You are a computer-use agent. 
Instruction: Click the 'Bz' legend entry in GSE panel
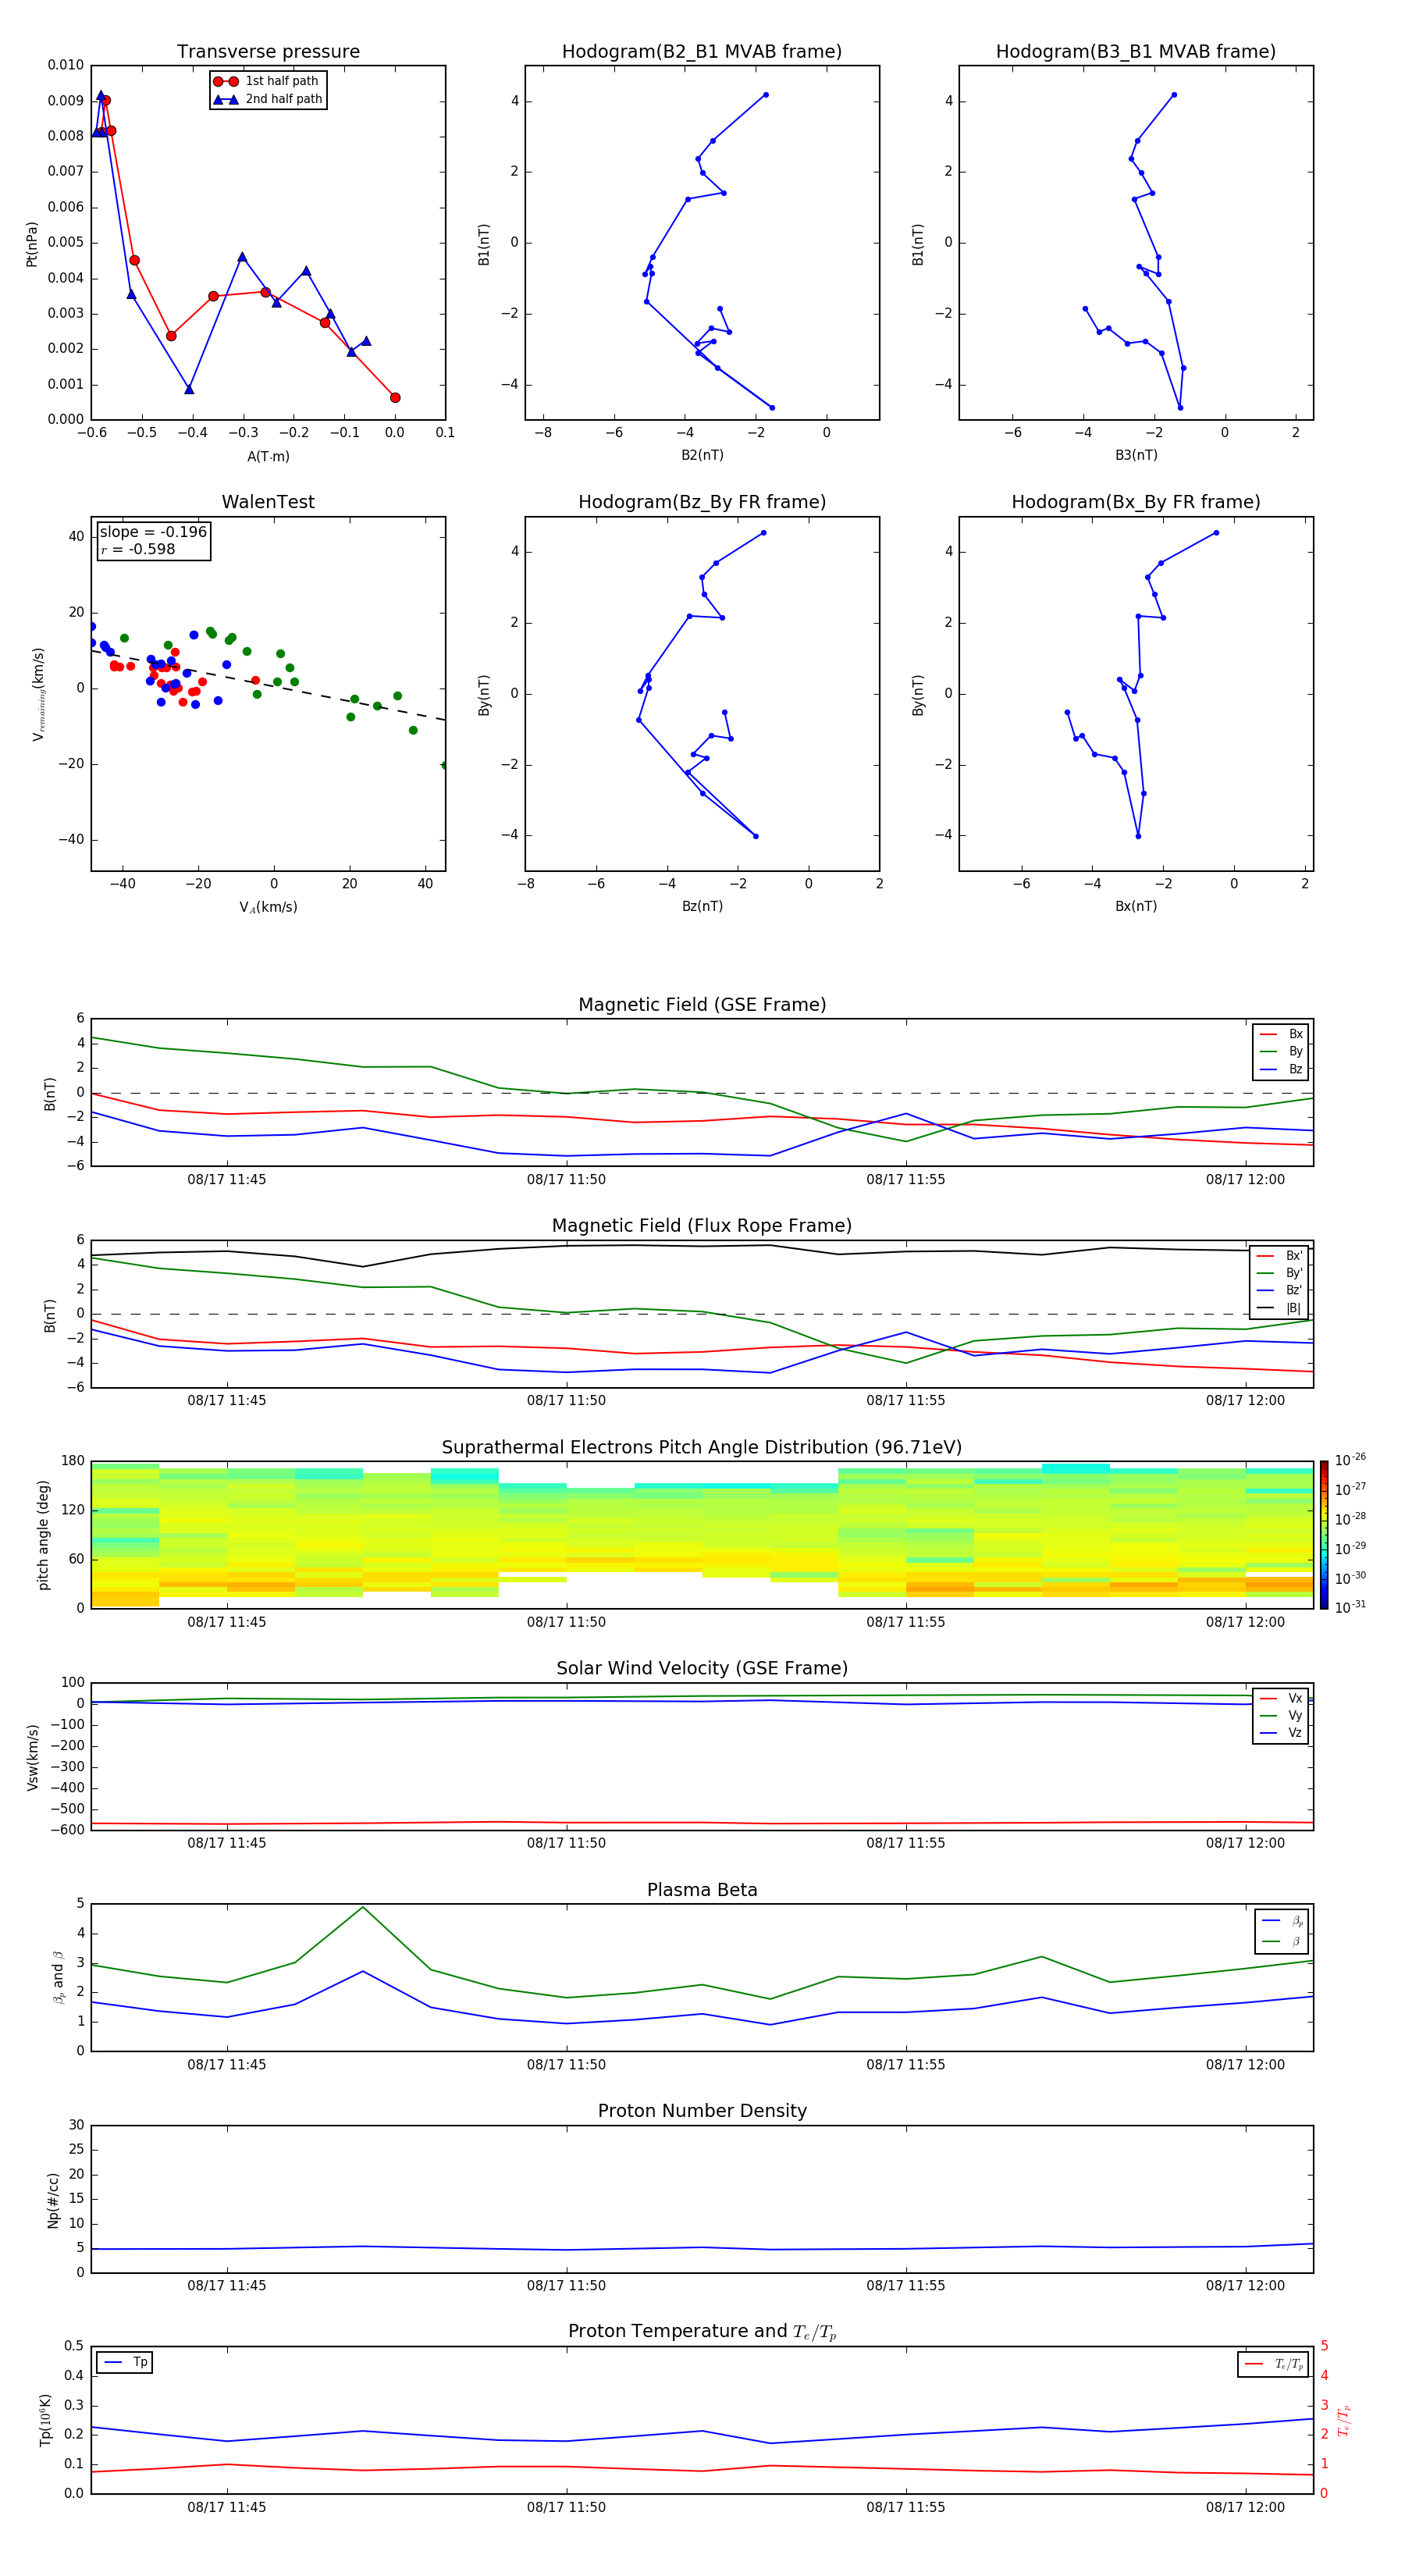click(1282, 1069)
